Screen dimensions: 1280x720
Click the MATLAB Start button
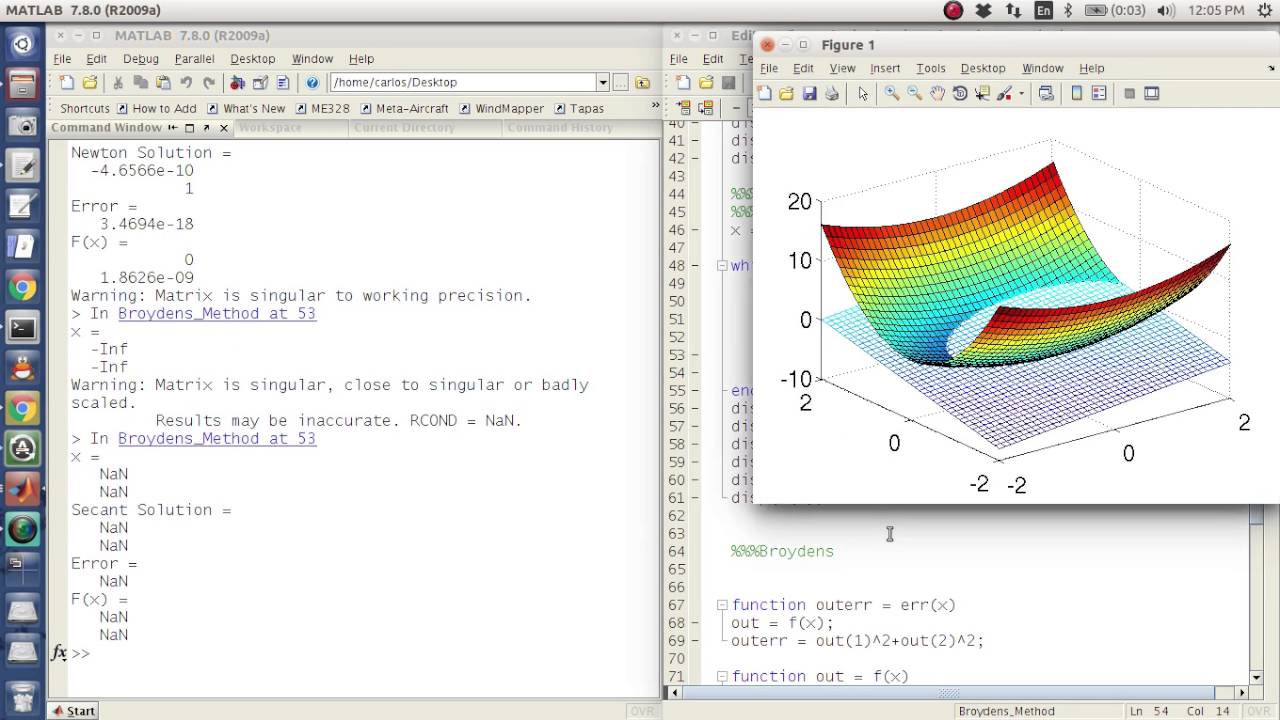click(x=73, y=711)
